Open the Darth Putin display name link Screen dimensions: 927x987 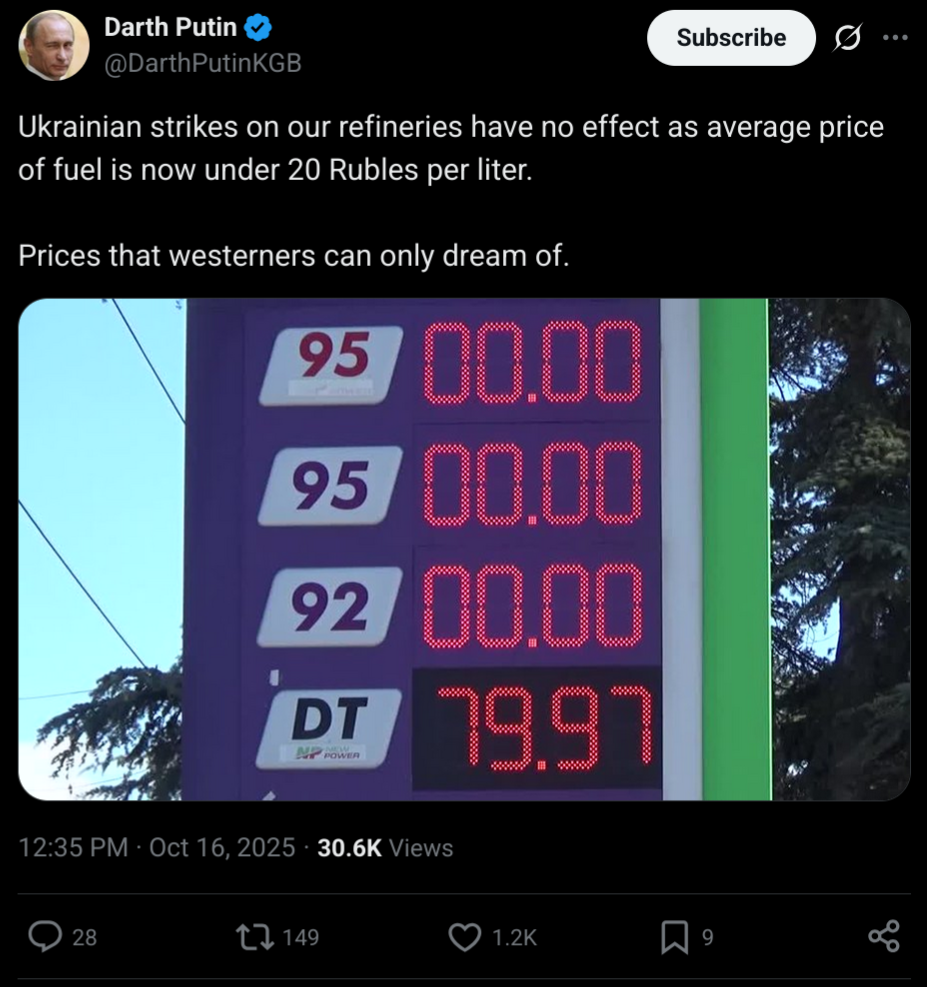point(170,28)
